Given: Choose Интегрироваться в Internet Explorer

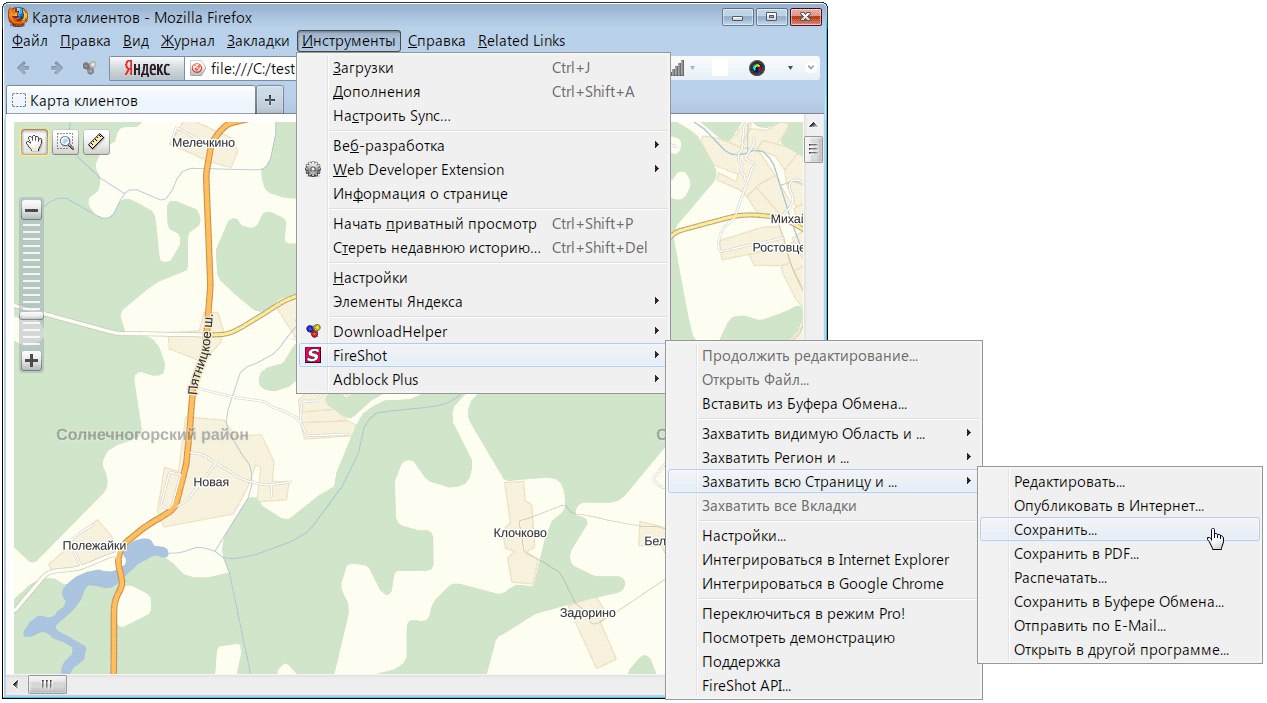Looking at the screenshot, I should (x=824, y=560).
